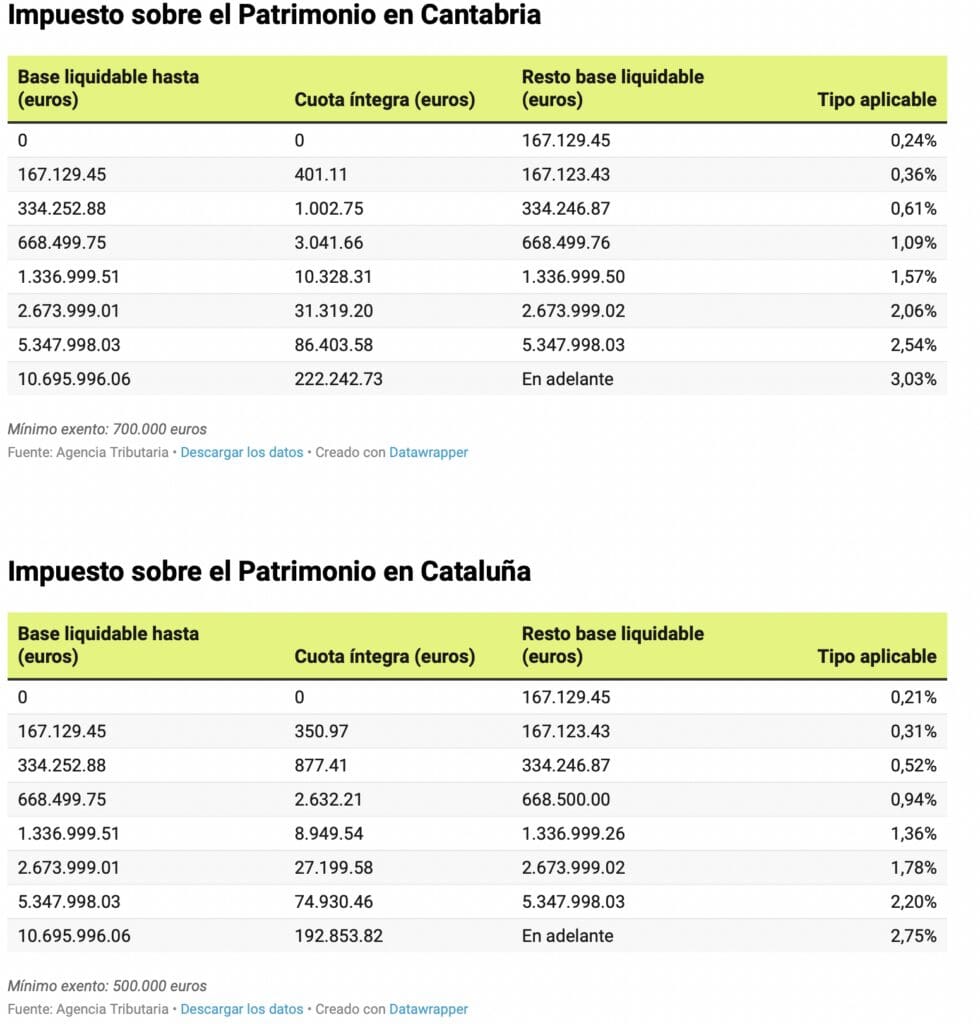
Task: Click 'Cuota íntegra (euros)' header in Cantabria table
Action: tap(384, 99)
